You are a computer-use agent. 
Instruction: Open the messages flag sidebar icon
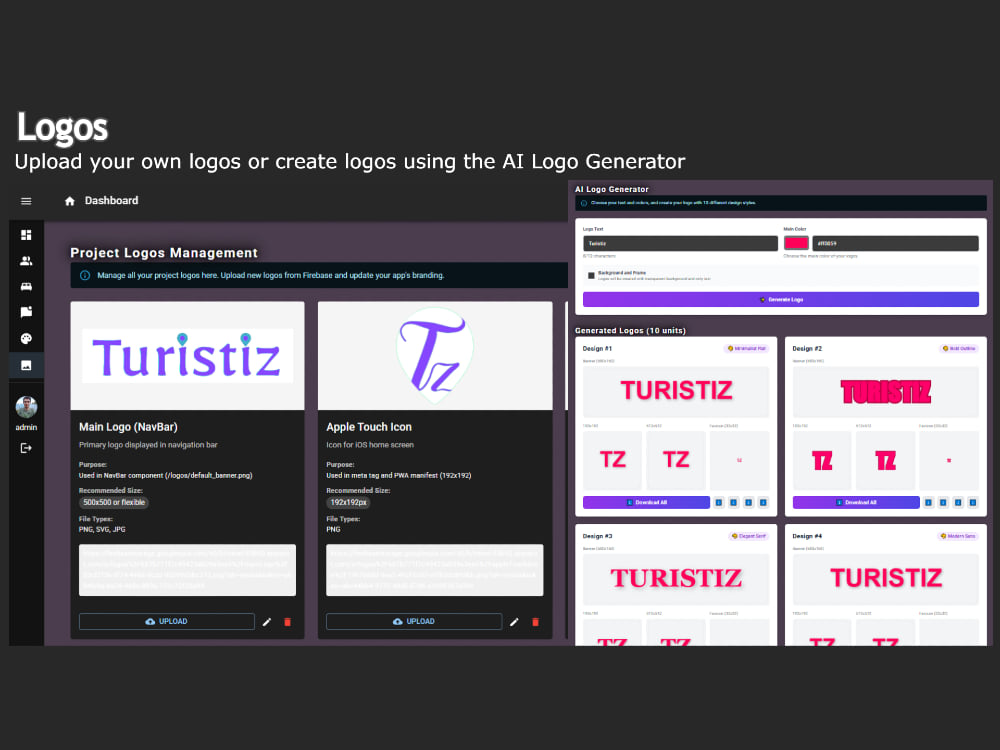click(x=26, y=312)
